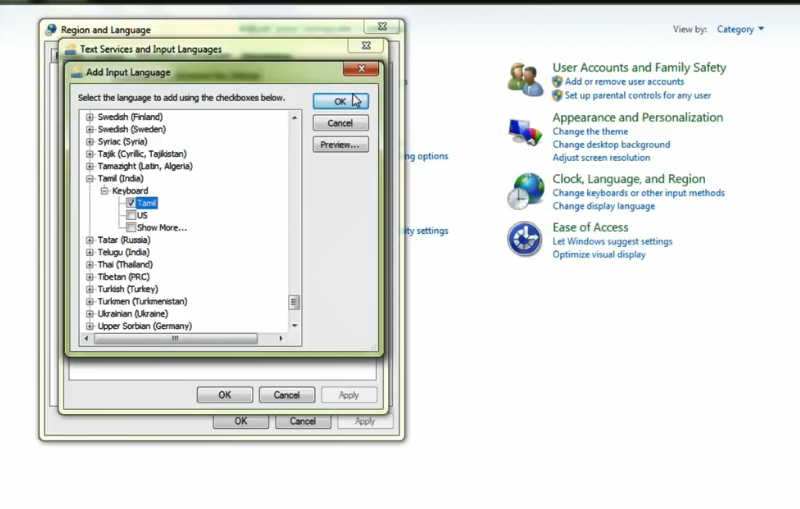Screen dimensions: 800x509
Task: Expand Ukrainian (Ukraine) tree node
Action: (x=90, y=314)
